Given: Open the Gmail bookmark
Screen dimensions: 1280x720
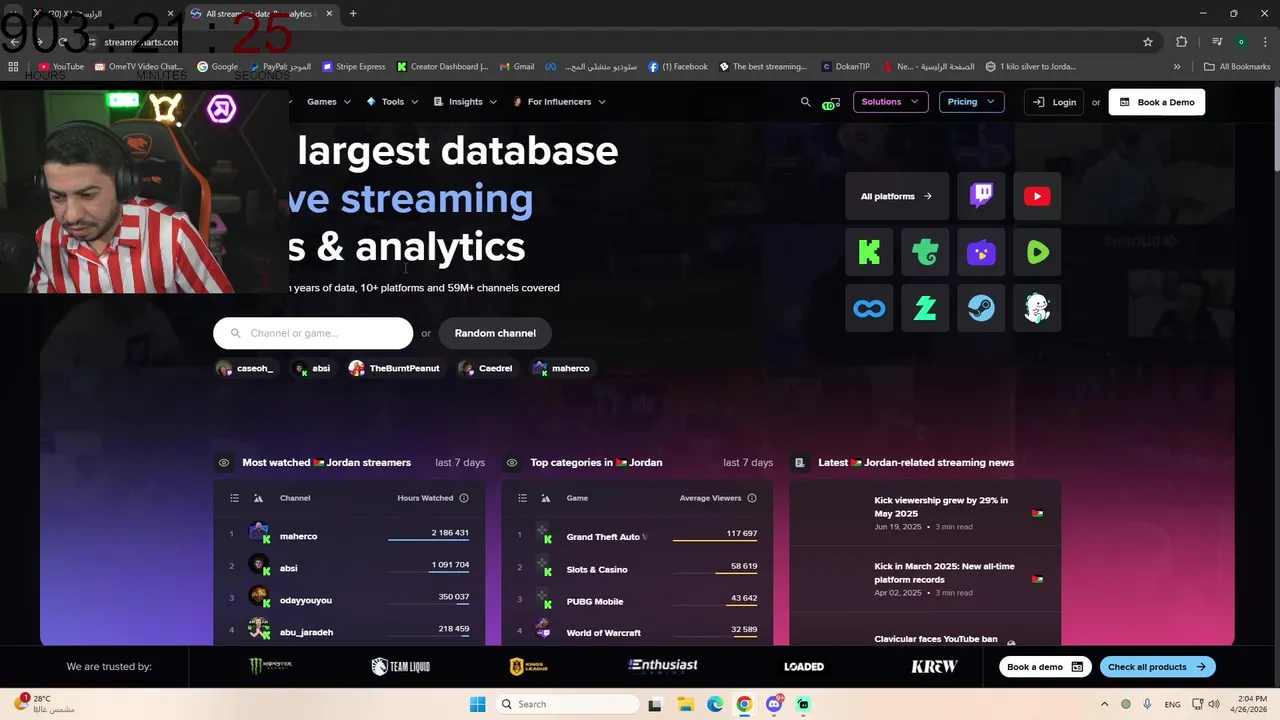Looking at the screenshot, I should tap(517, 67).
